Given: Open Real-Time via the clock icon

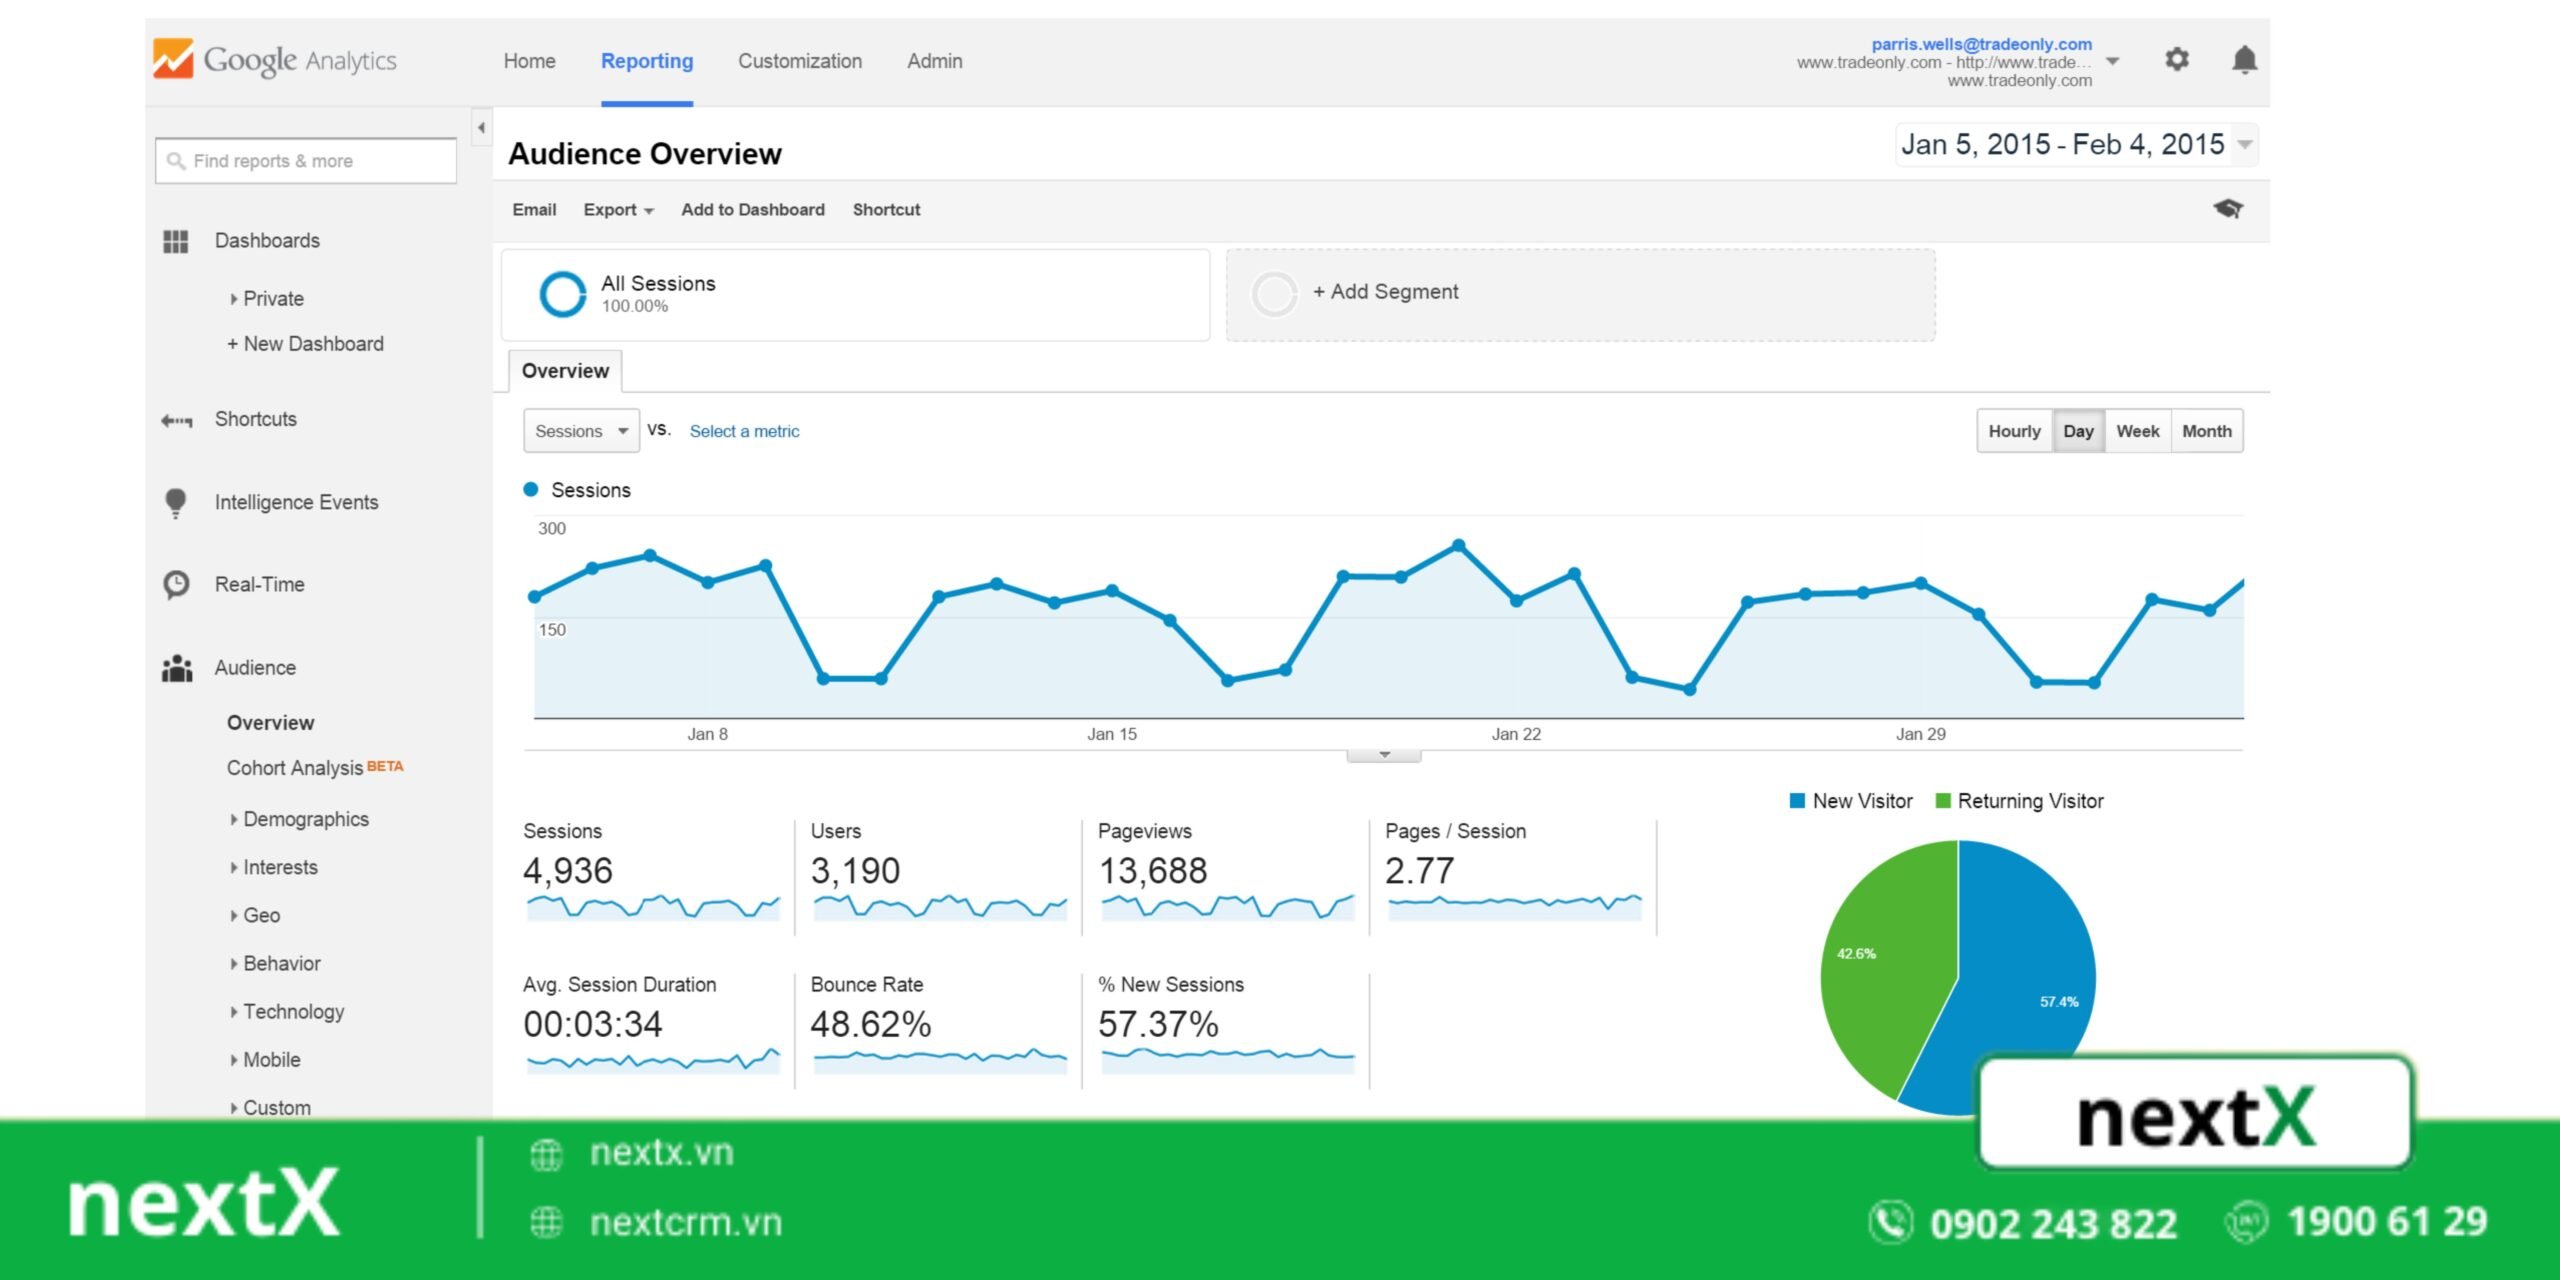Looking at the screenshot, I should click(x=176, y=584).
